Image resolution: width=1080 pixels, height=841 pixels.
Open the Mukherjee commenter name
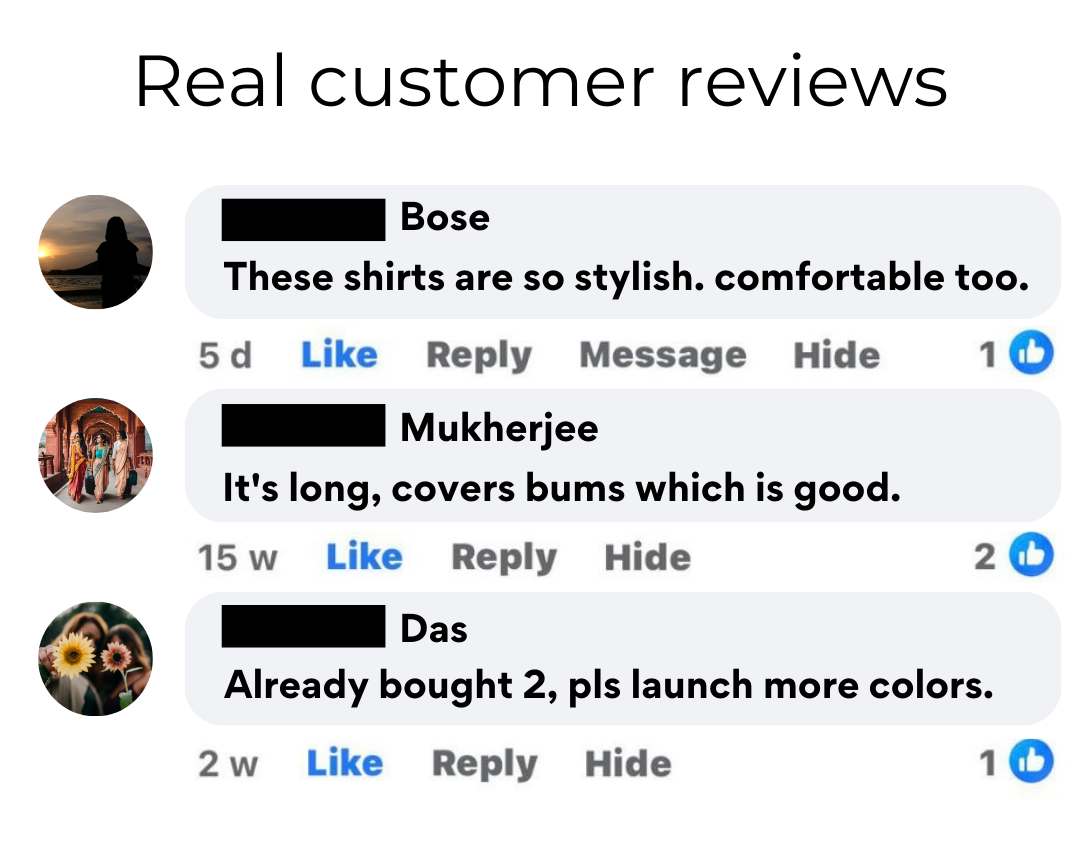(499, 428)
